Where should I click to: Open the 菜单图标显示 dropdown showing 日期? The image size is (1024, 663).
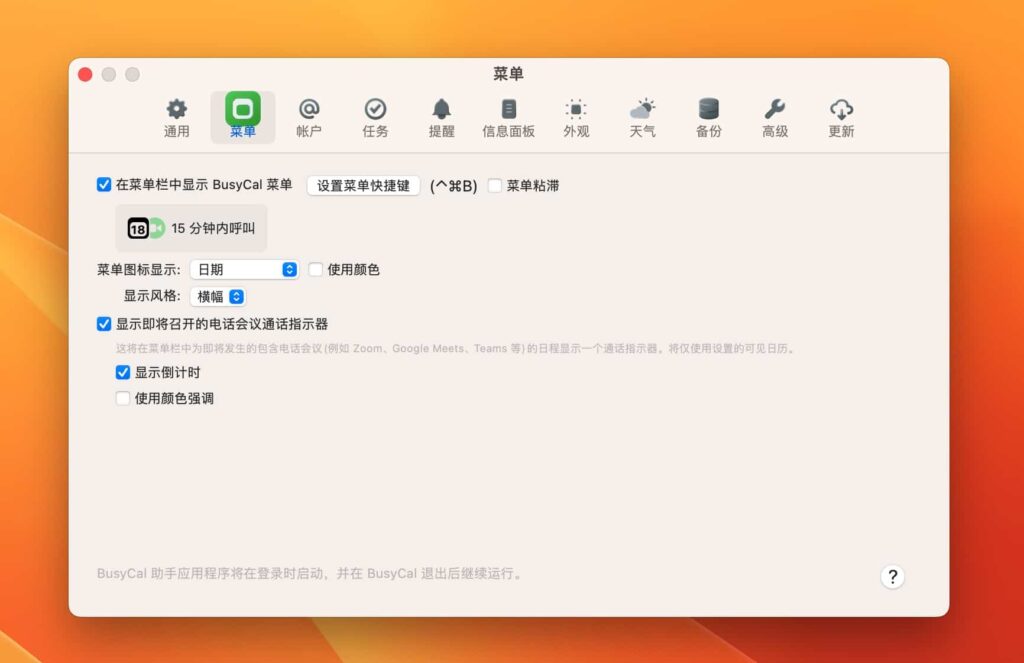point(244,269)
